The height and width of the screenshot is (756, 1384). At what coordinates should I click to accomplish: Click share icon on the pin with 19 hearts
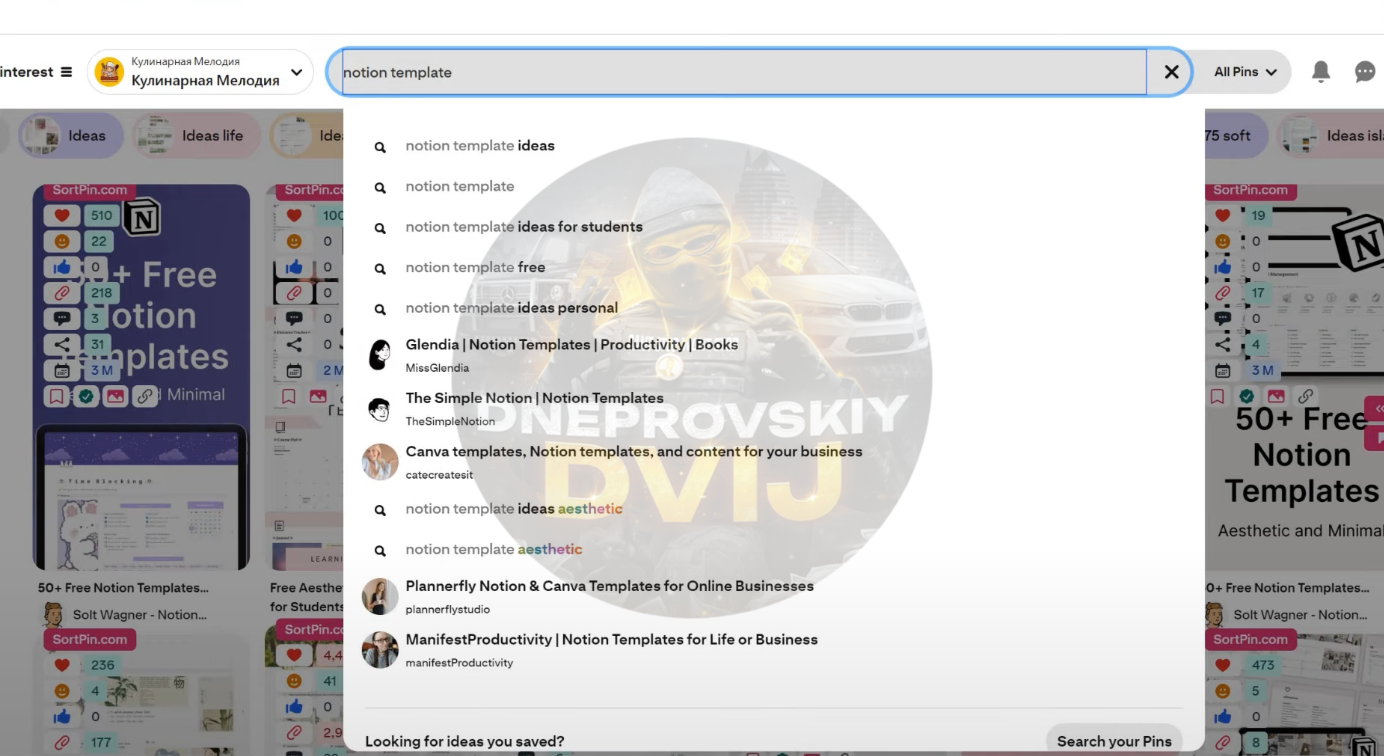(1223, 344)
